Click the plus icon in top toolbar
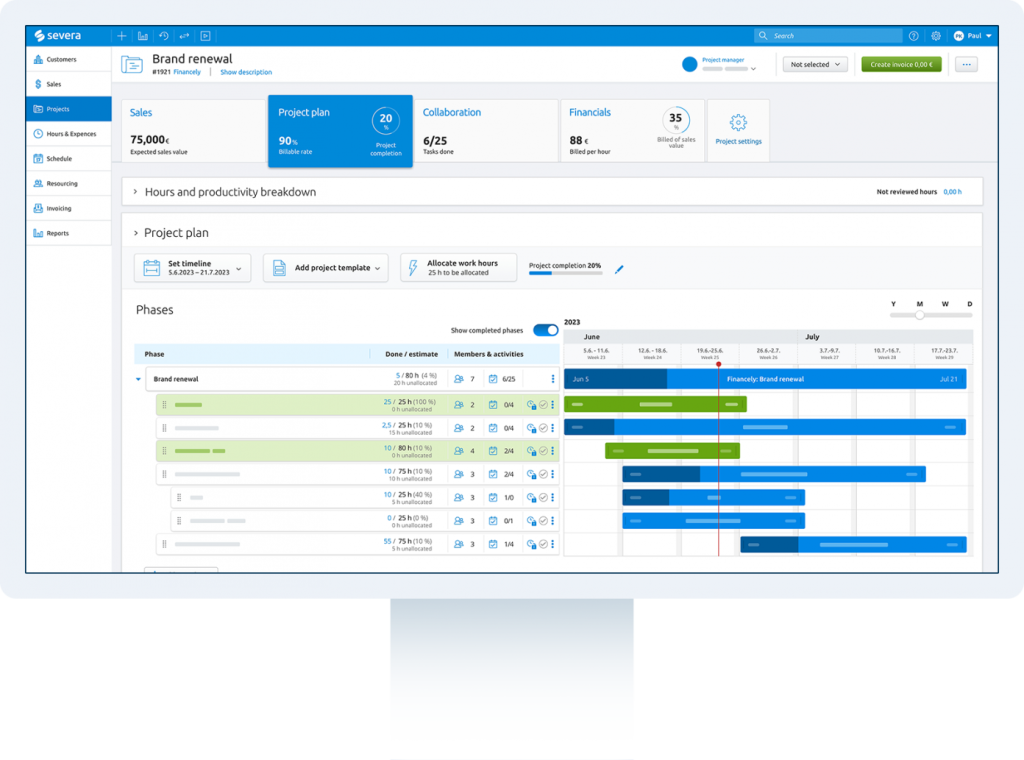Screen dimensions: 1024x760 point(123,36)
